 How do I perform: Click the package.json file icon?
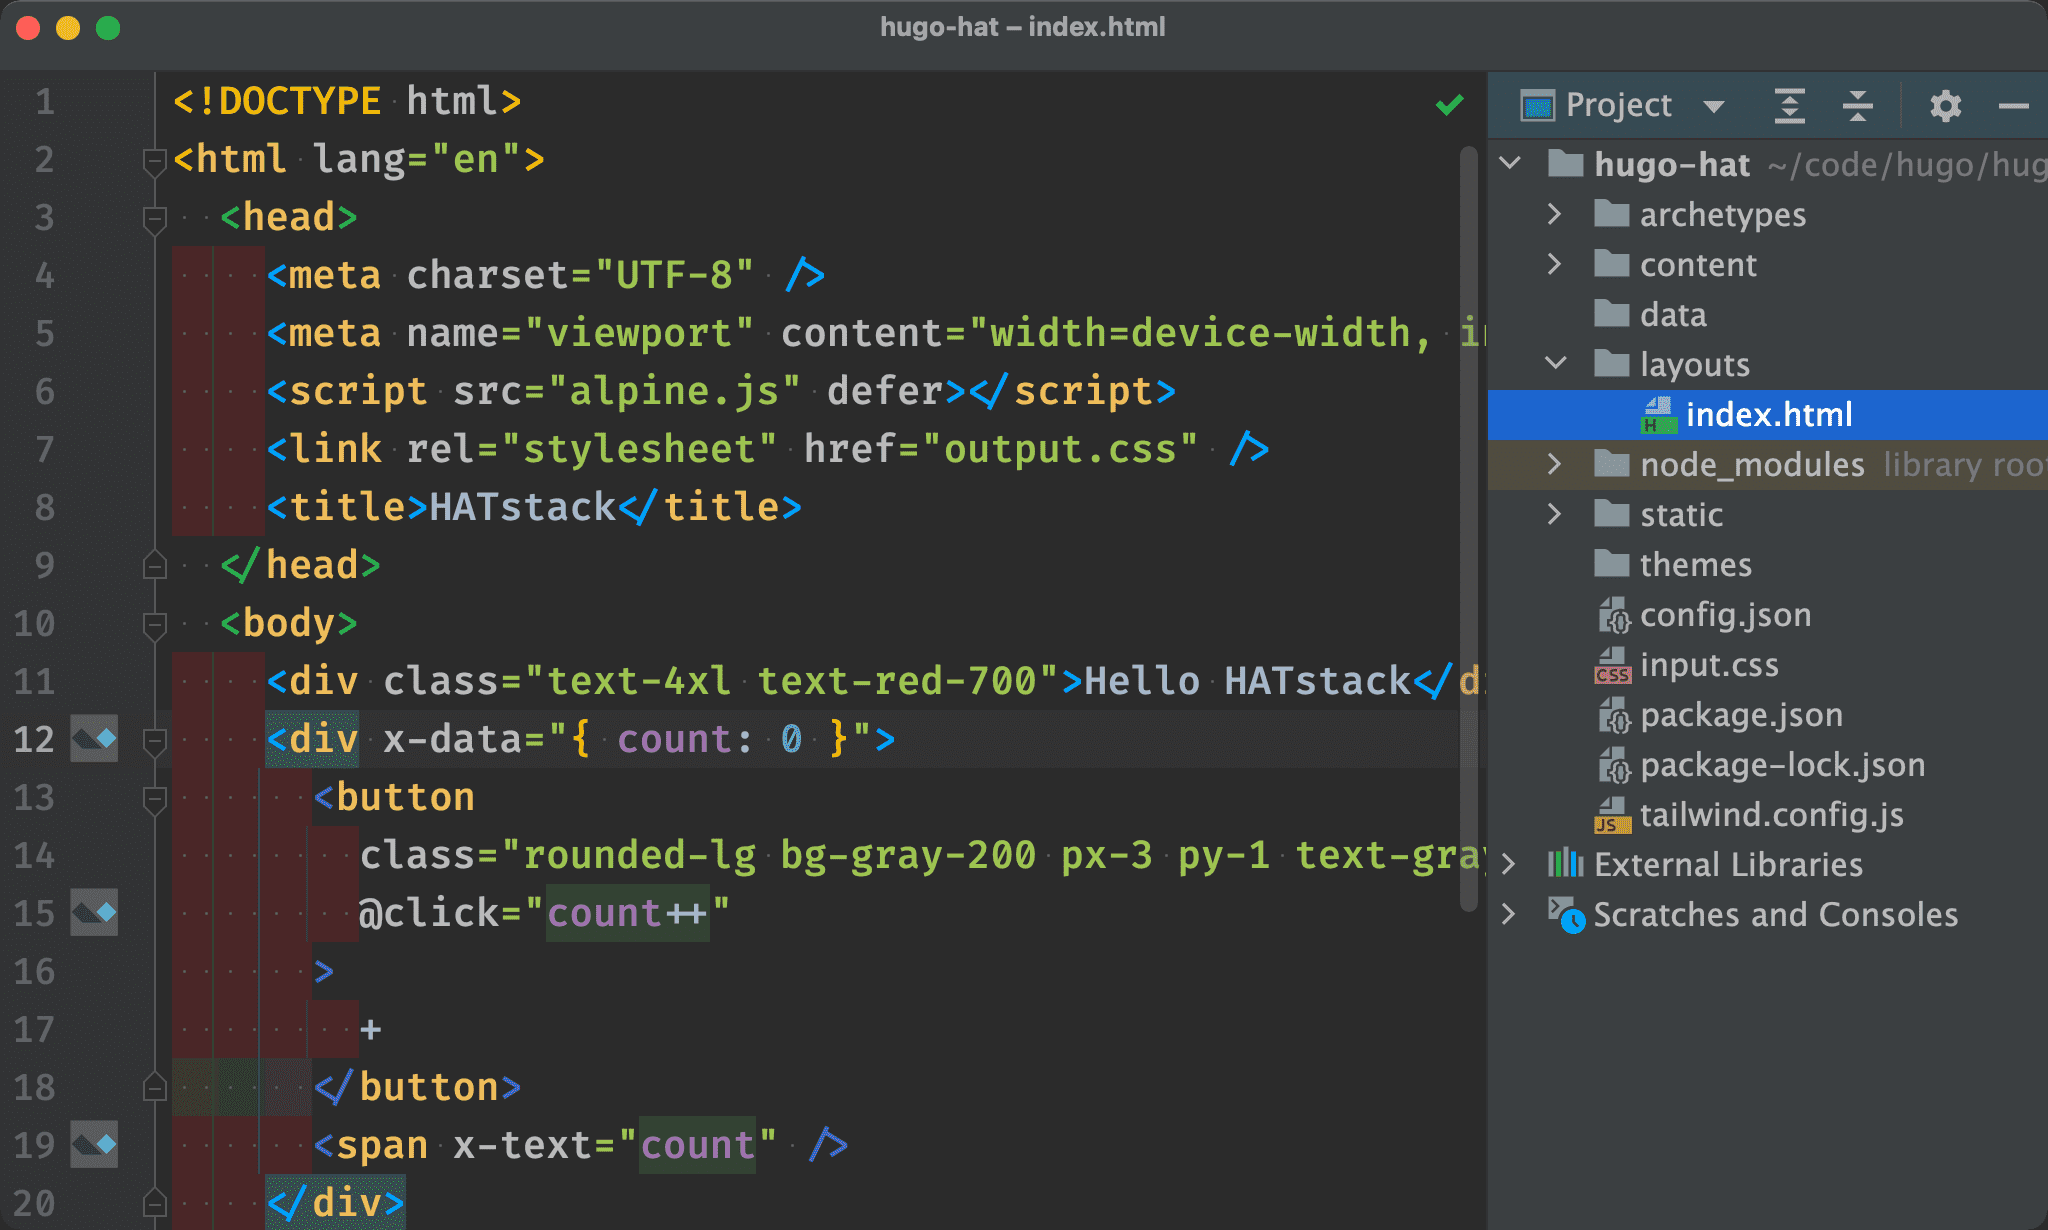1613,715
